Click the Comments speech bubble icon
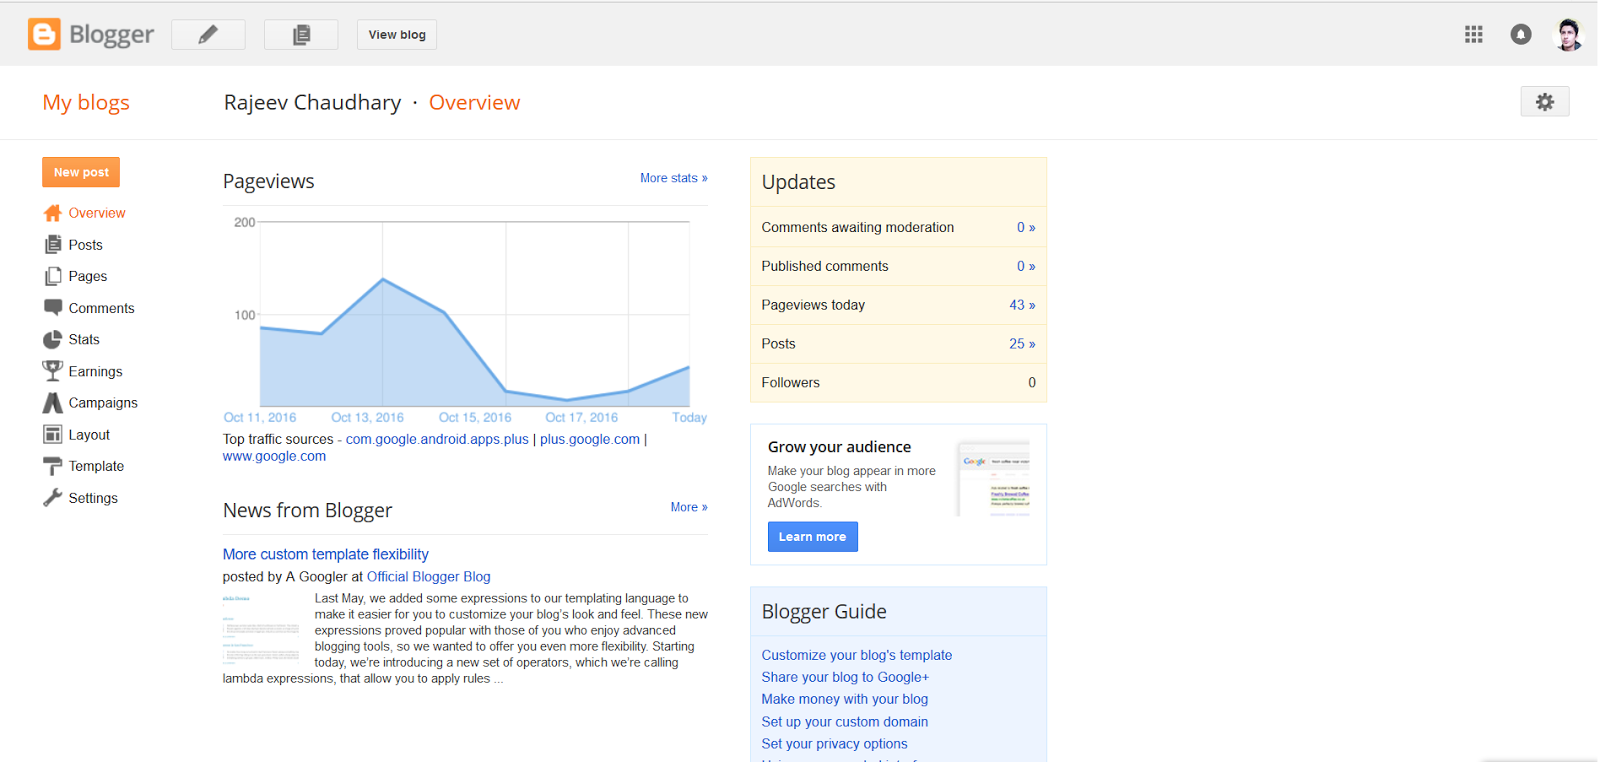This screenshot has width=1600, height=762. [53, 308]
